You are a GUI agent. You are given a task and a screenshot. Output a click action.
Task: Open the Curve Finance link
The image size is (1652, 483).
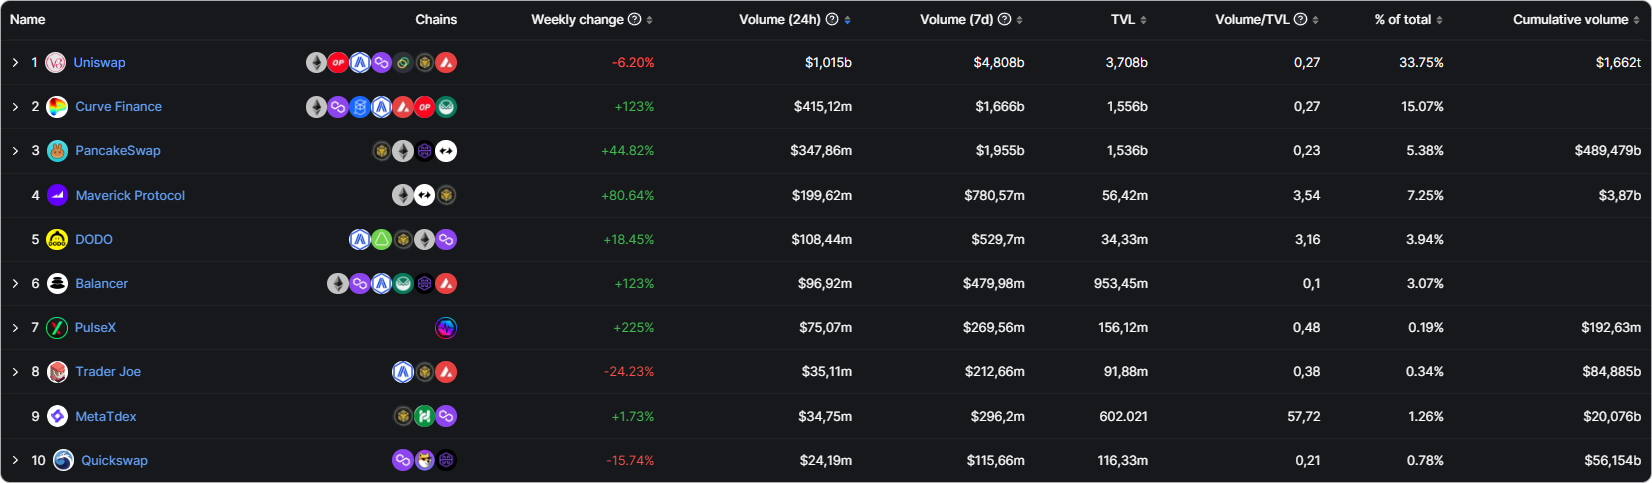pyautogui.click(x=118, y=107)
